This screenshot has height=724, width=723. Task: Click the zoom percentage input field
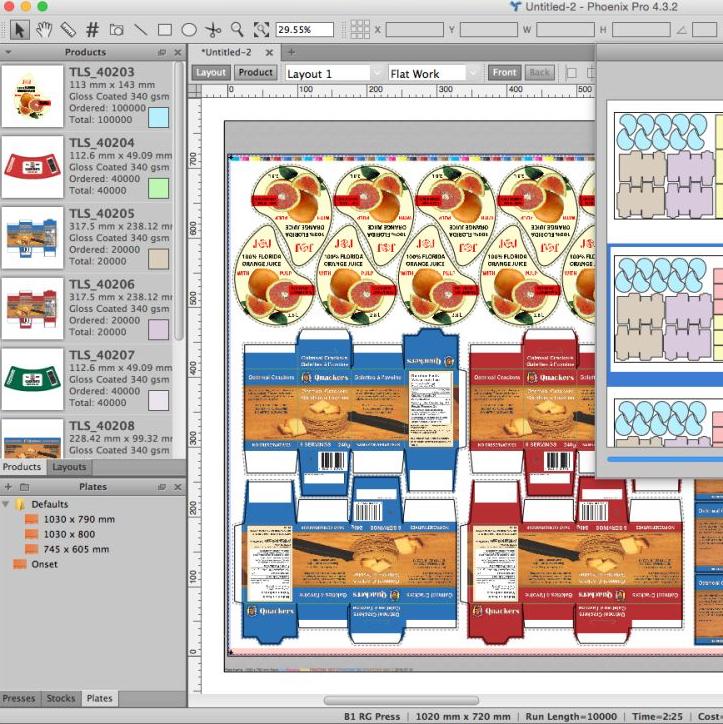point(304,30)
